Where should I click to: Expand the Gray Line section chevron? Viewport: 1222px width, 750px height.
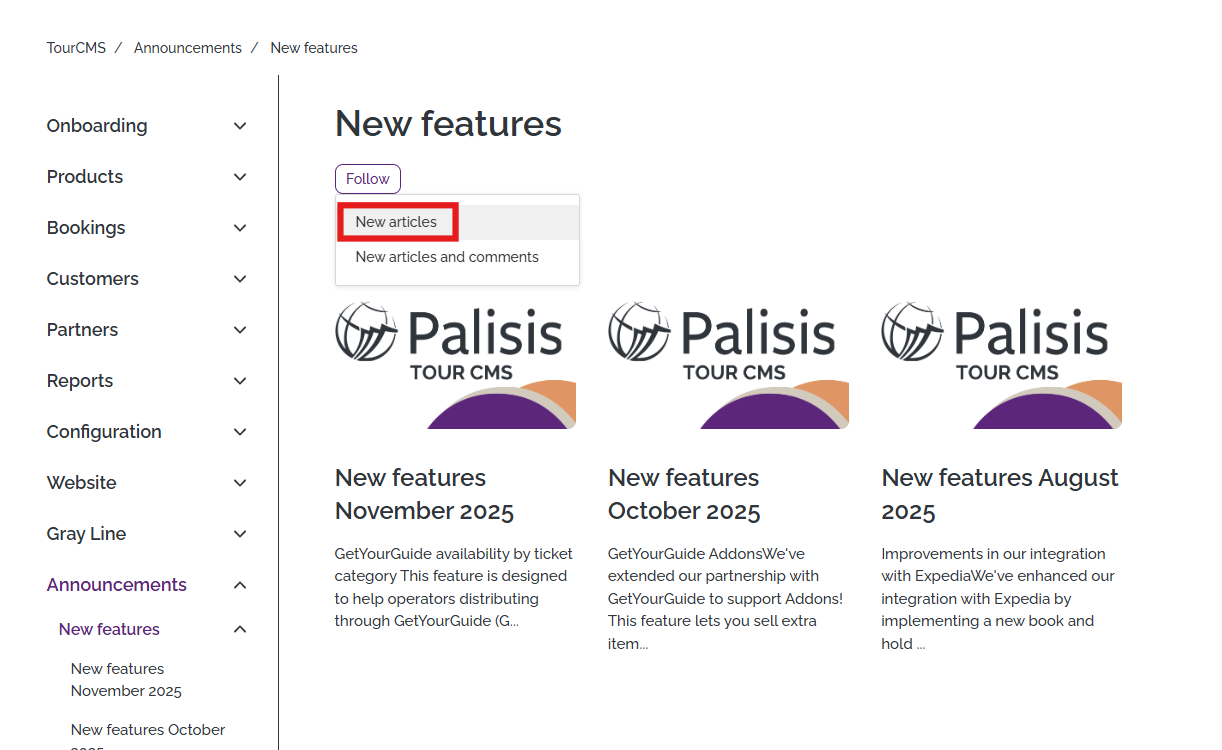point(240,534)
